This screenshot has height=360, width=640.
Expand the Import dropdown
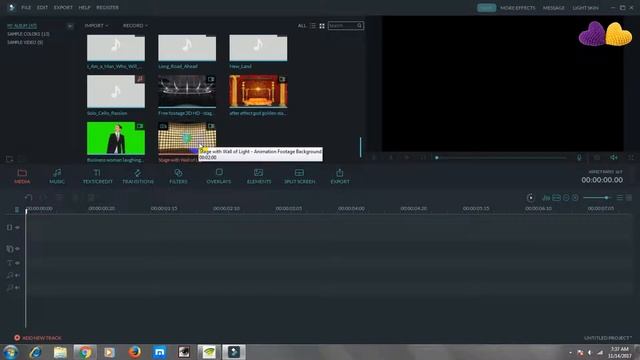click(x=96, y=25)
